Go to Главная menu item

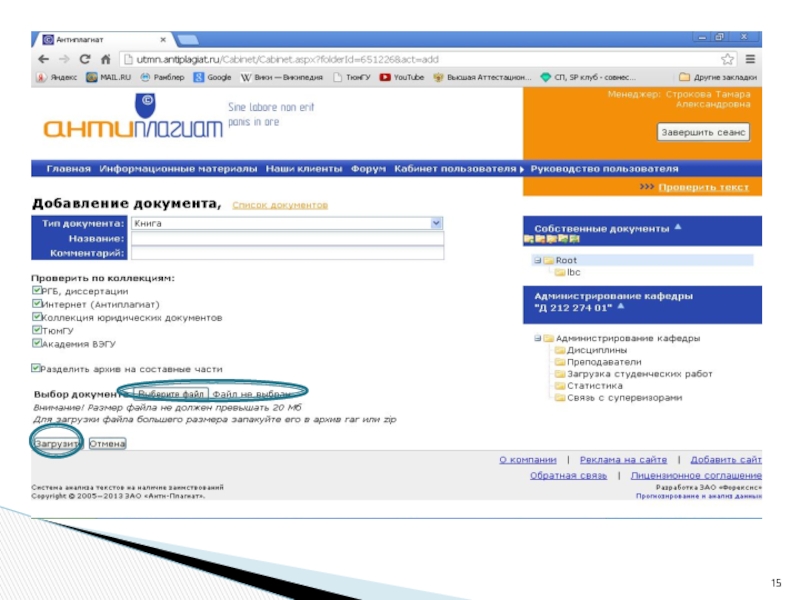click(x=68, y=168)
